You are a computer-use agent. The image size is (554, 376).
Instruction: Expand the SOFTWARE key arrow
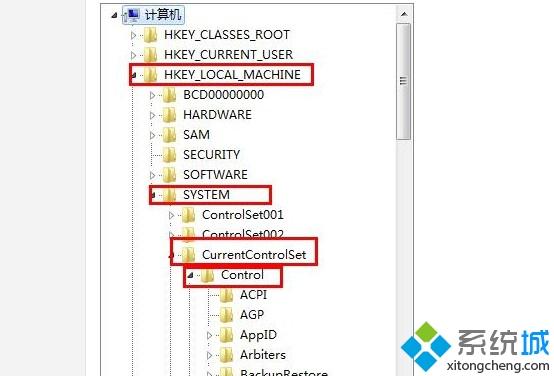(x=152, y=175)
